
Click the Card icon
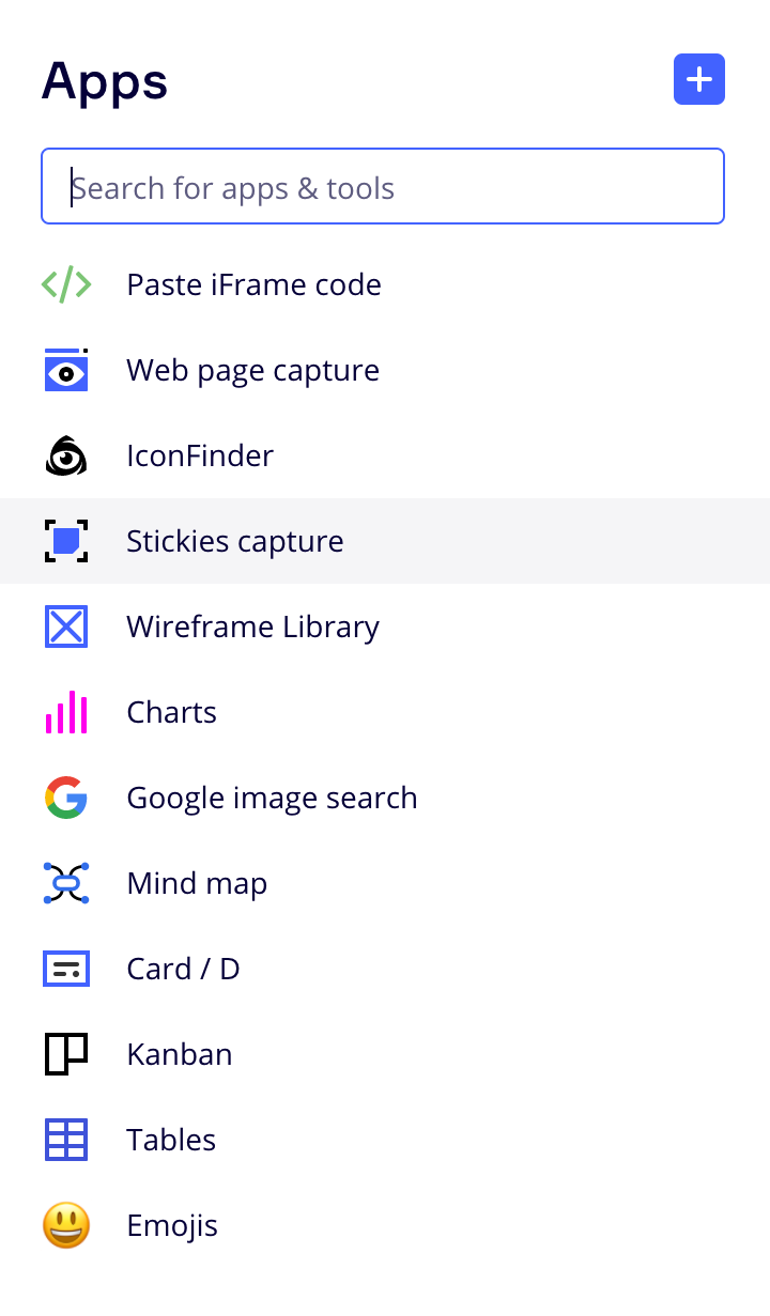(x=66, y=969)
